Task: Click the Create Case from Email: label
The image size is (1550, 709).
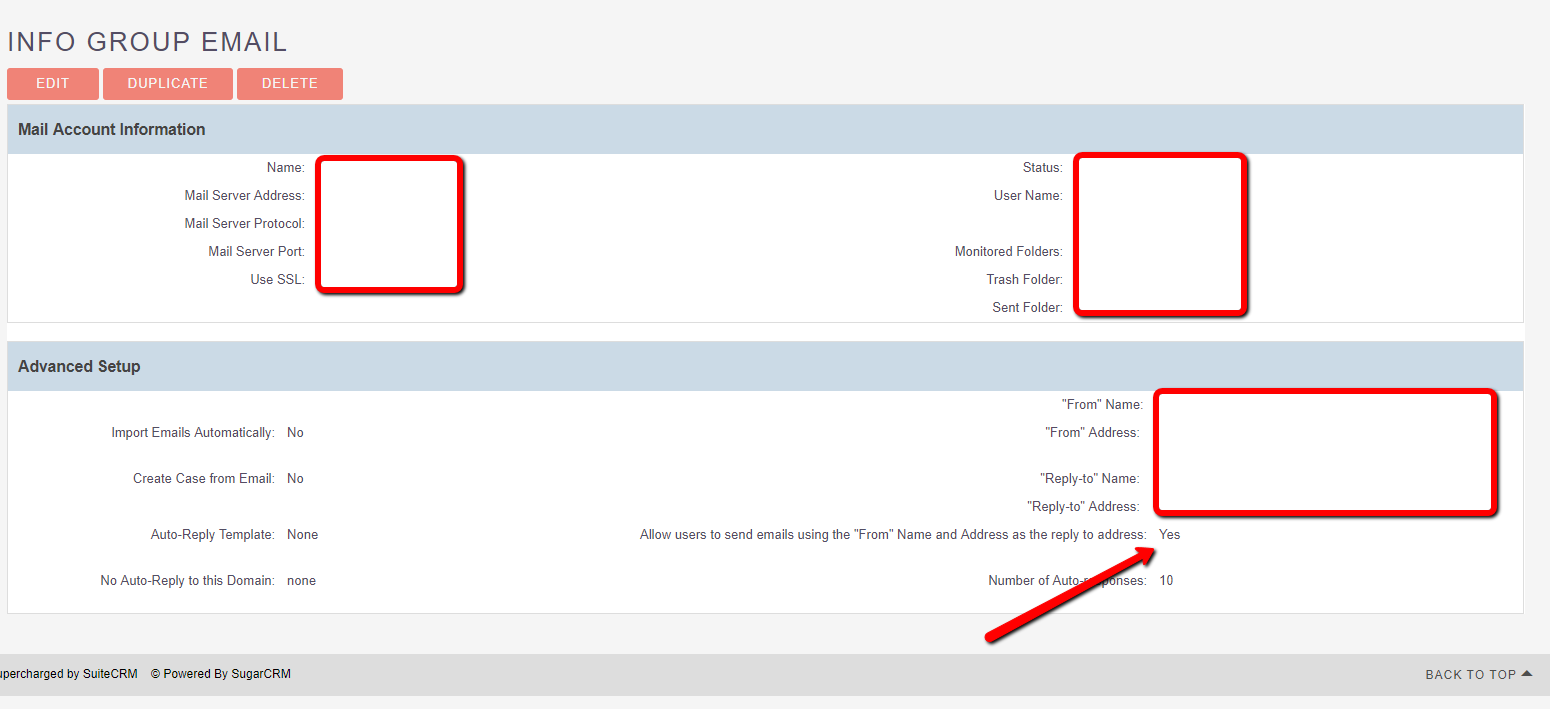Action: (x=204, y=479)
